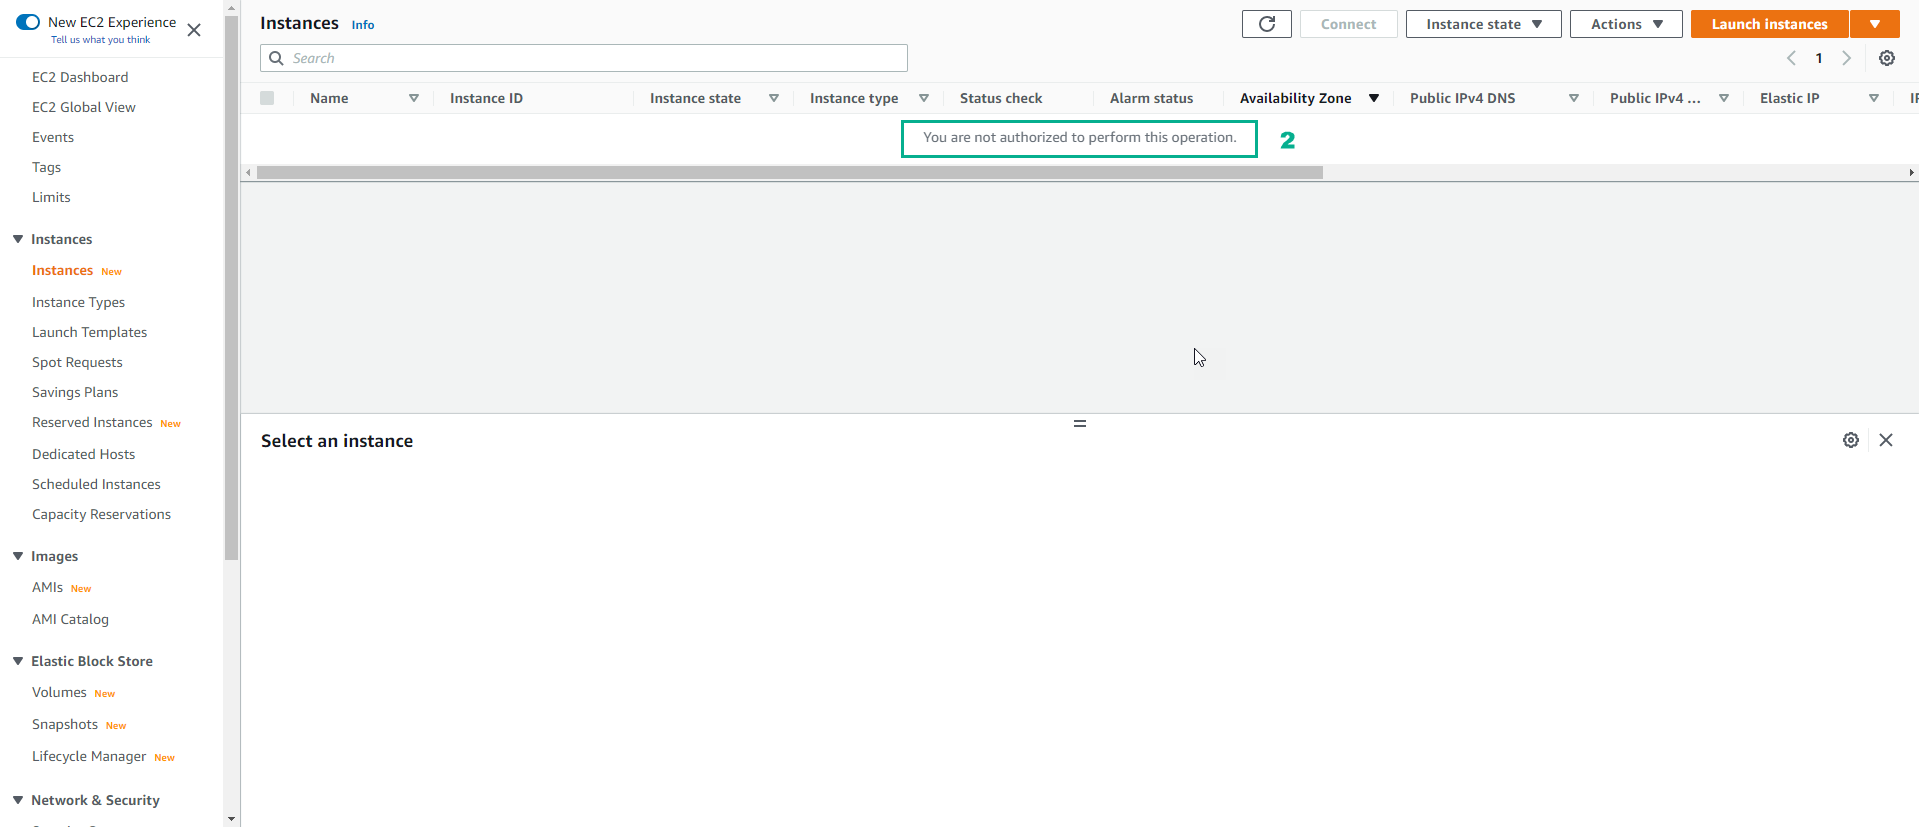Open EC2 Global View
Screen dimensions: 1919x827
click(x=84, y=107)
